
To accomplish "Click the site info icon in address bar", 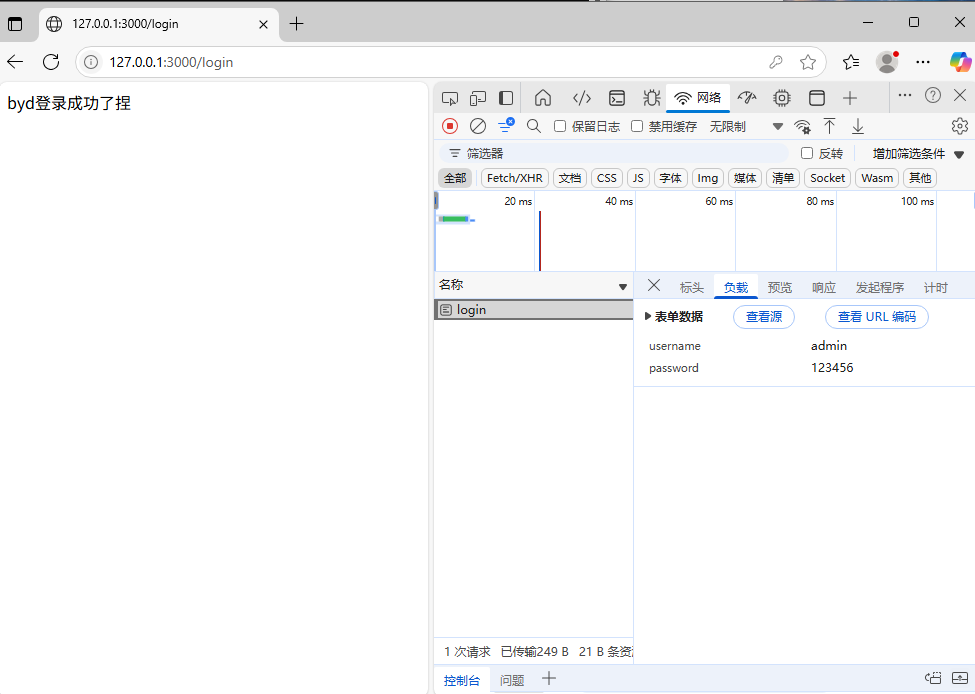I will click(91, 62).
